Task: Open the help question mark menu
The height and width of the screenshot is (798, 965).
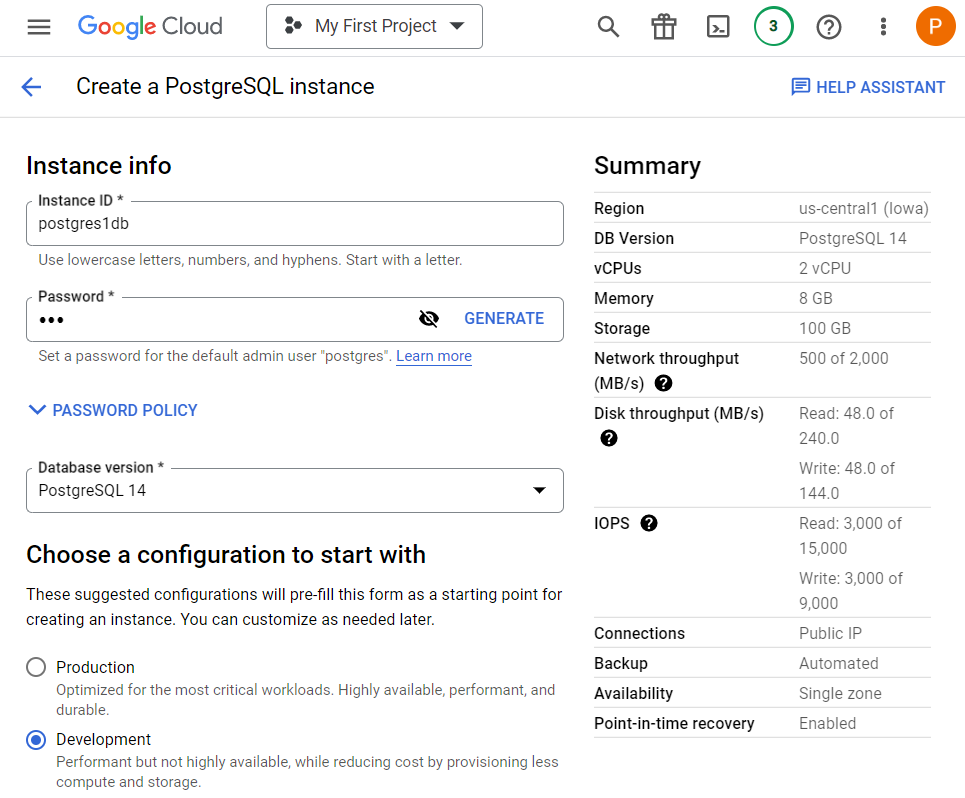Action: [x=828, y=27]
